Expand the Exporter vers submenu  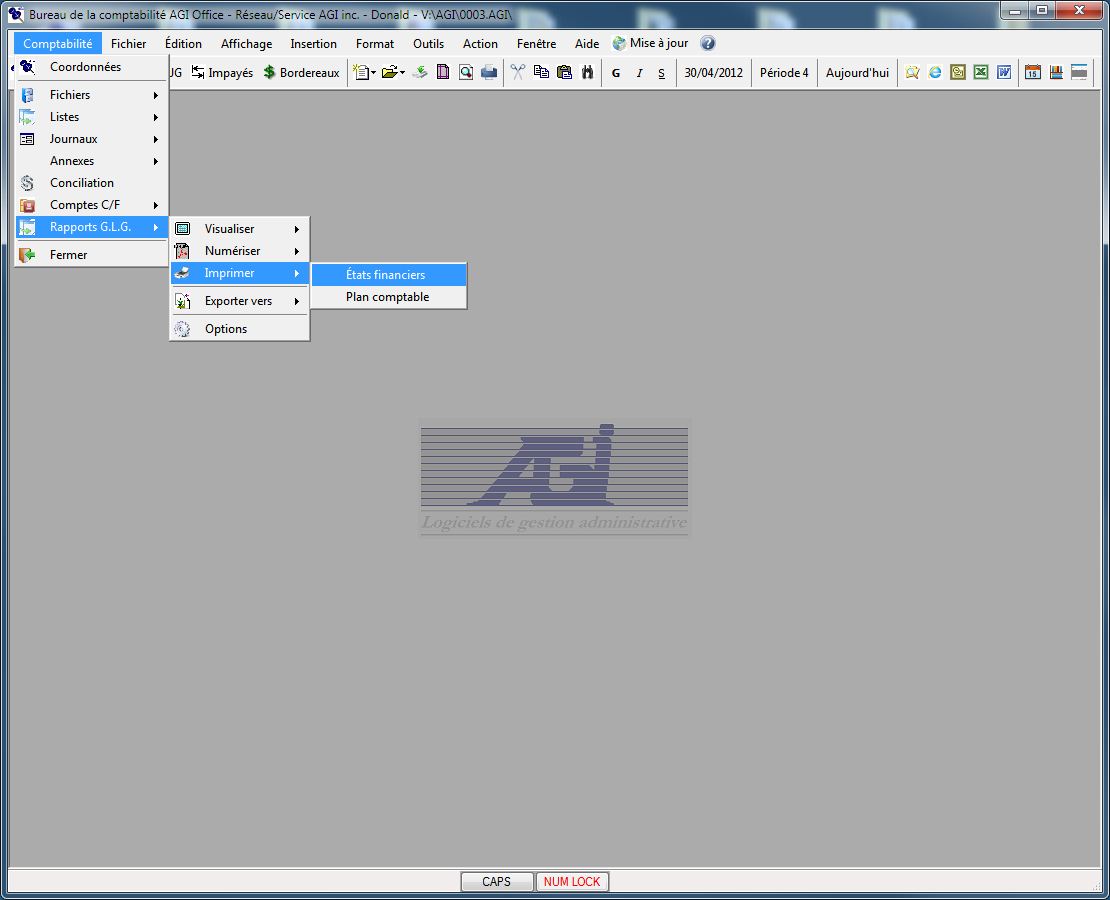pyautogui.click(x=239, y=301)
